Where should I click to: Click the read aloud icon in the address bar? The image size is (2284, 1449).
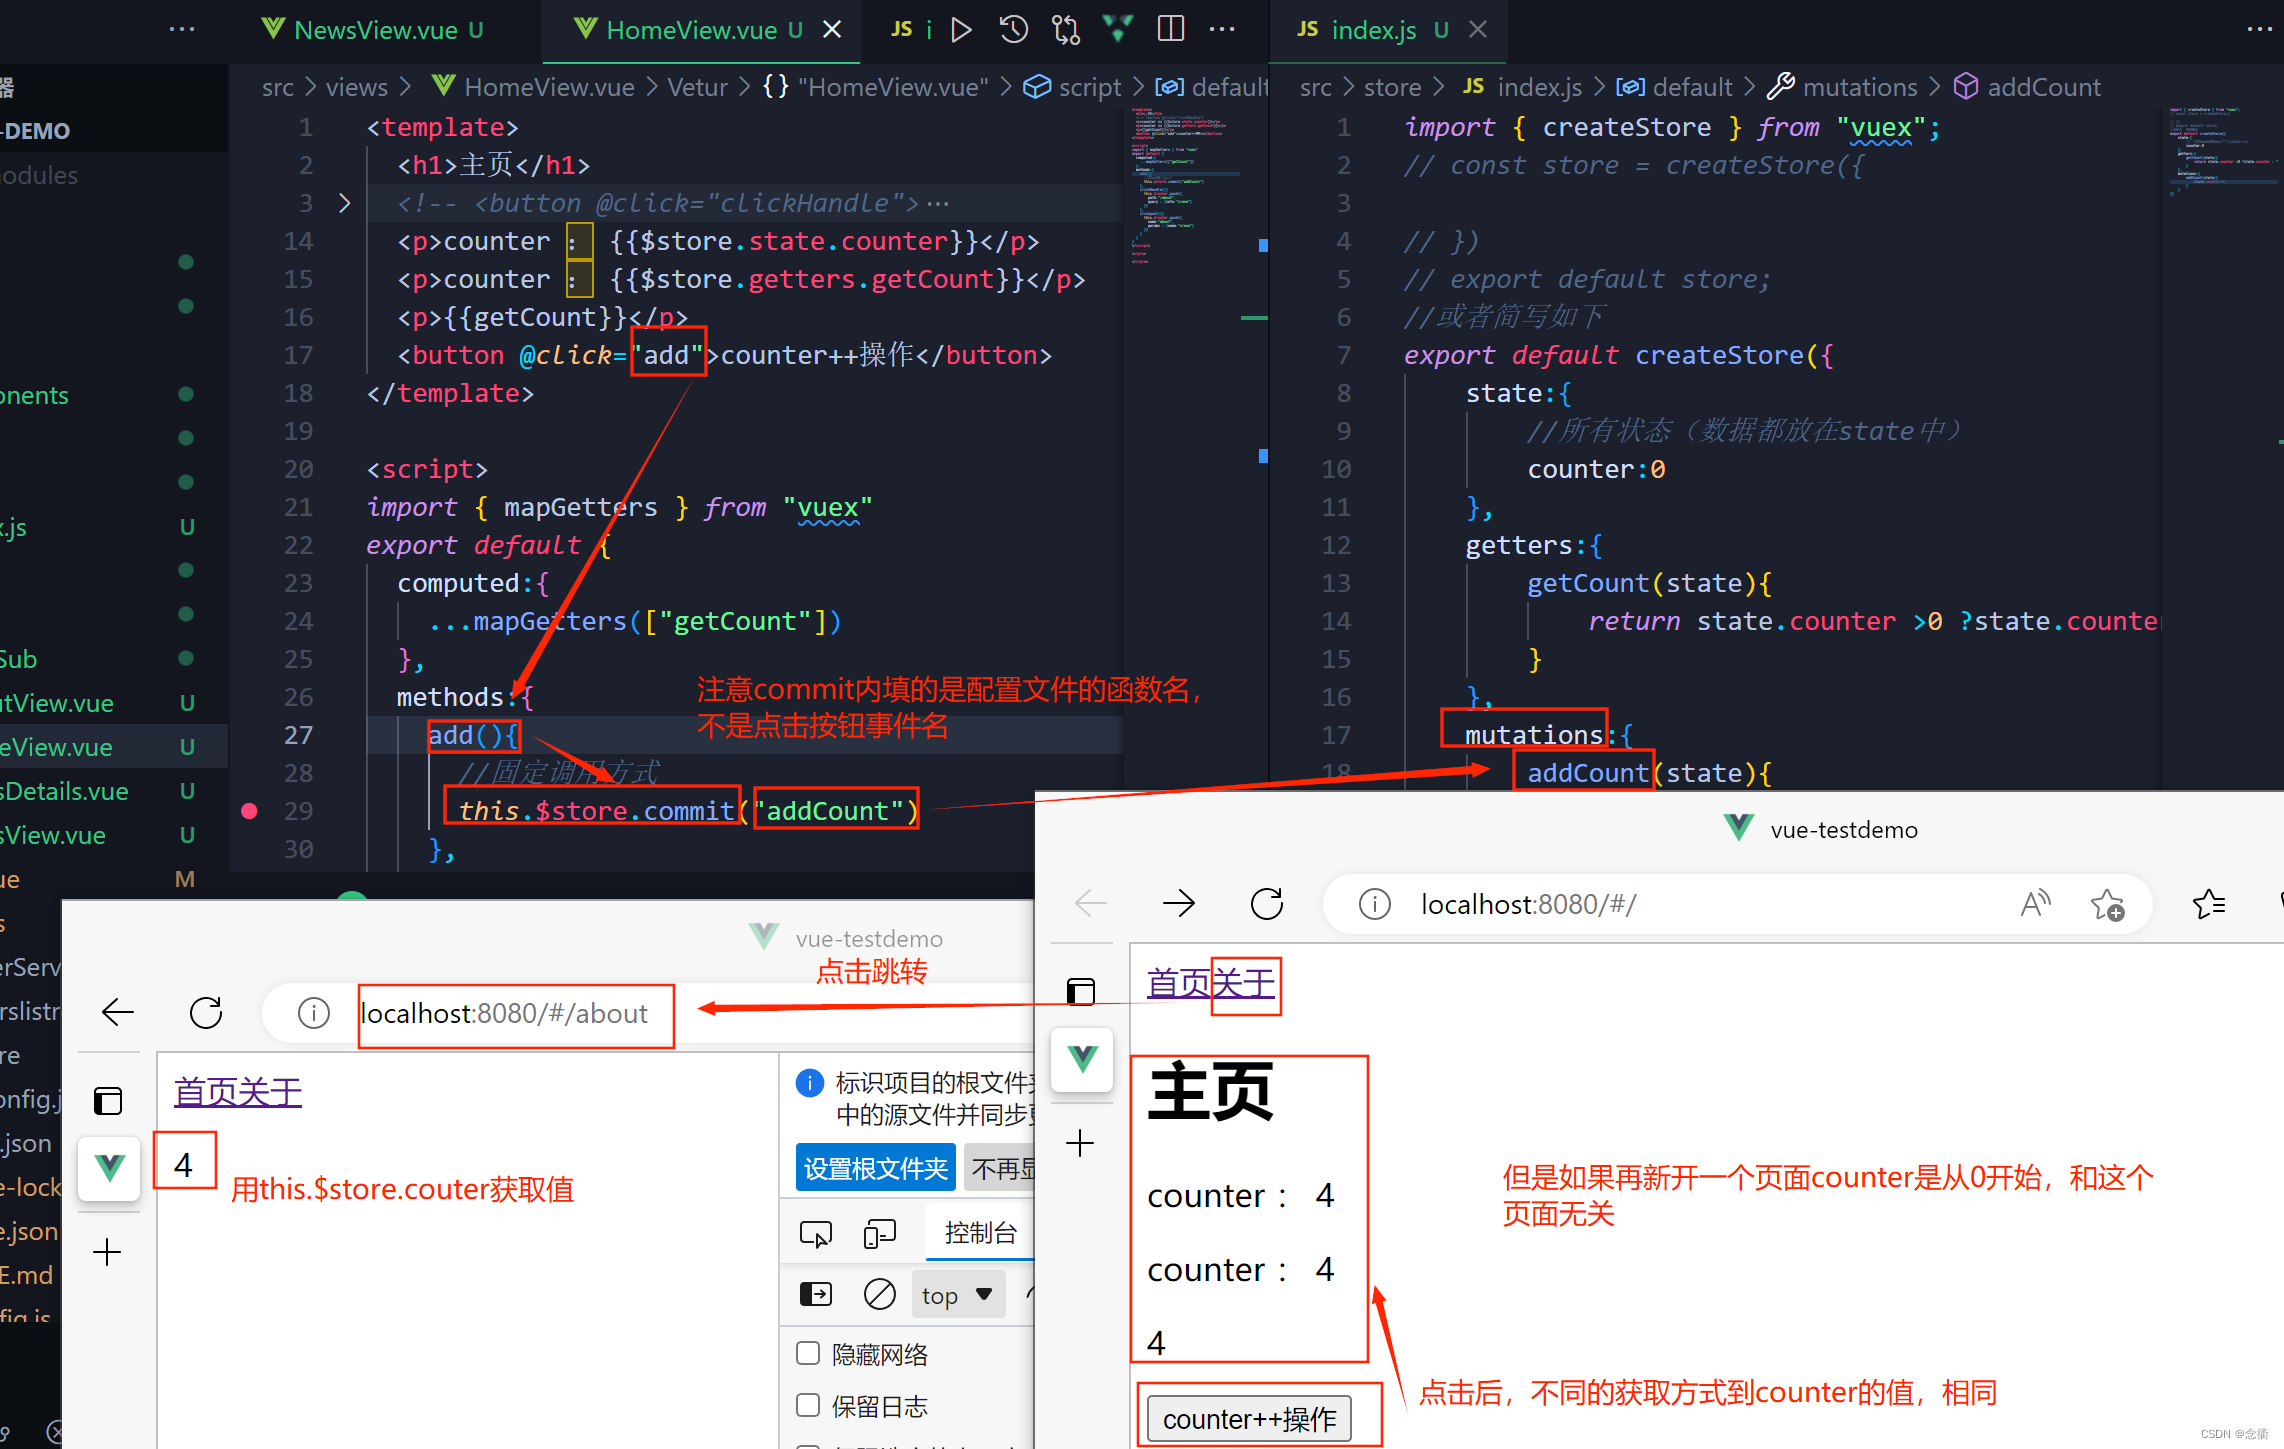coord(2035,904)
